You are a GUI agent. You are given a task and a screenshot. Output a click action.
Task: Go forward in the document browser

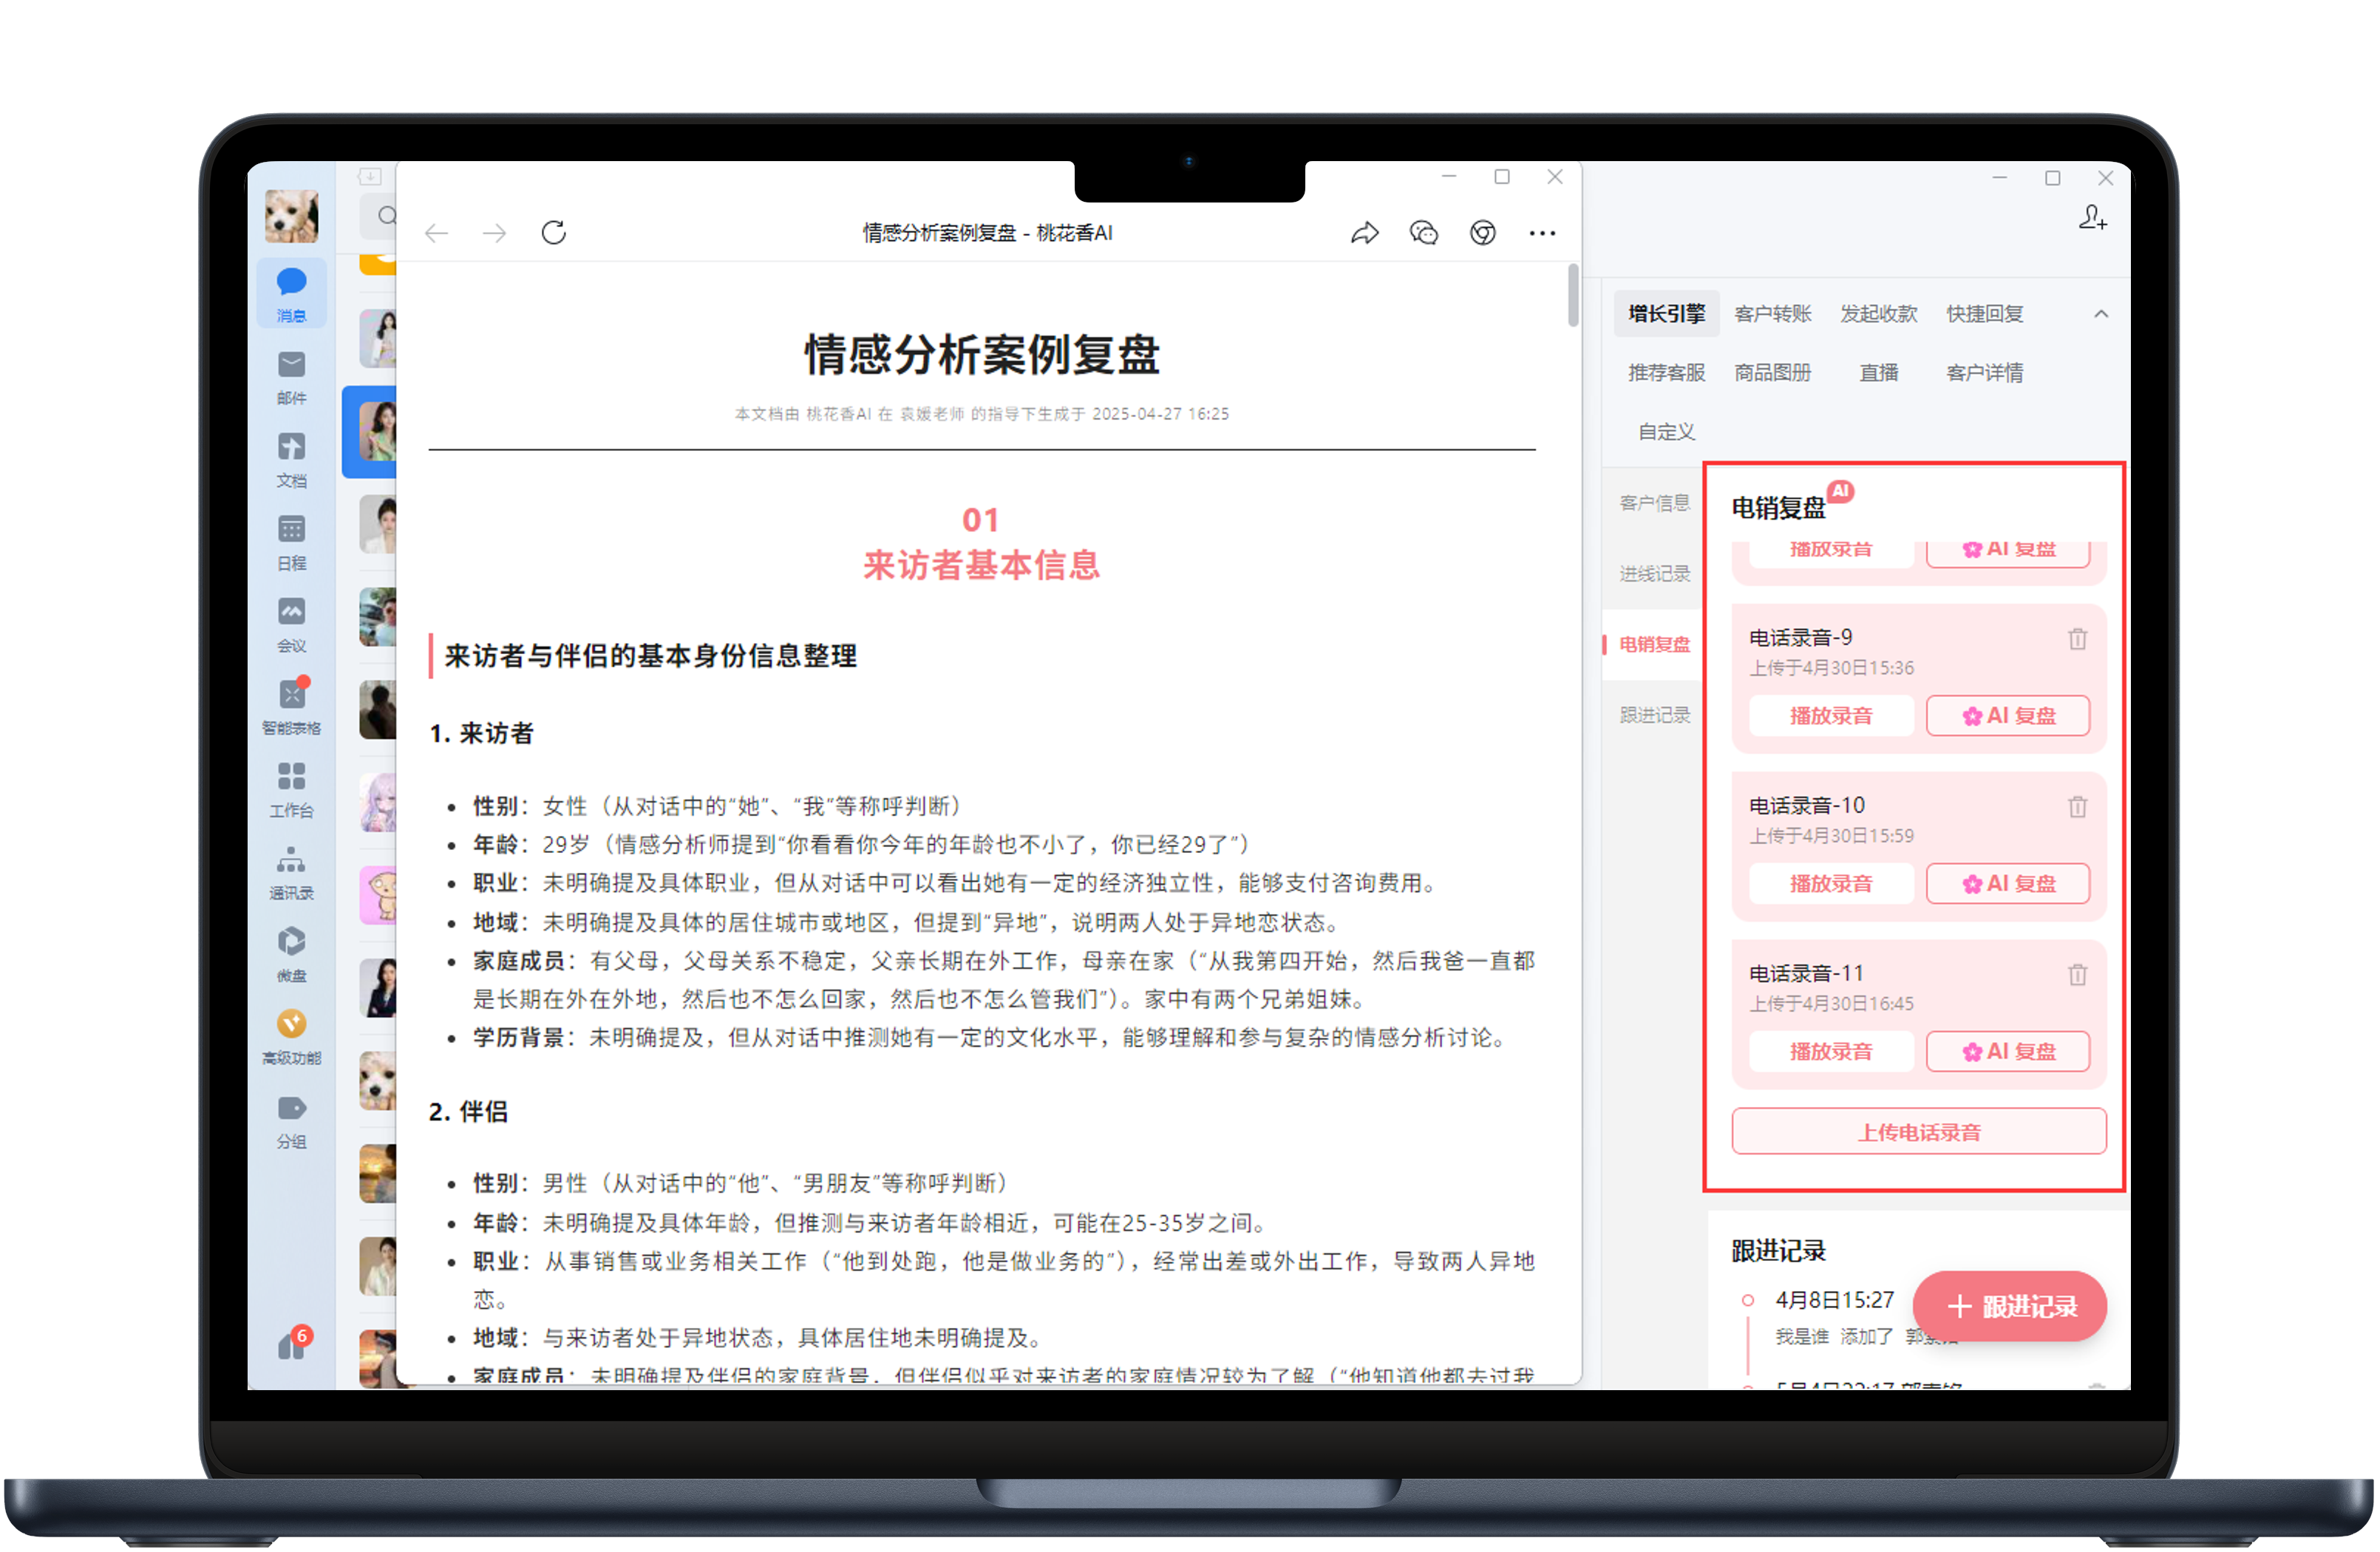point(494,233)
